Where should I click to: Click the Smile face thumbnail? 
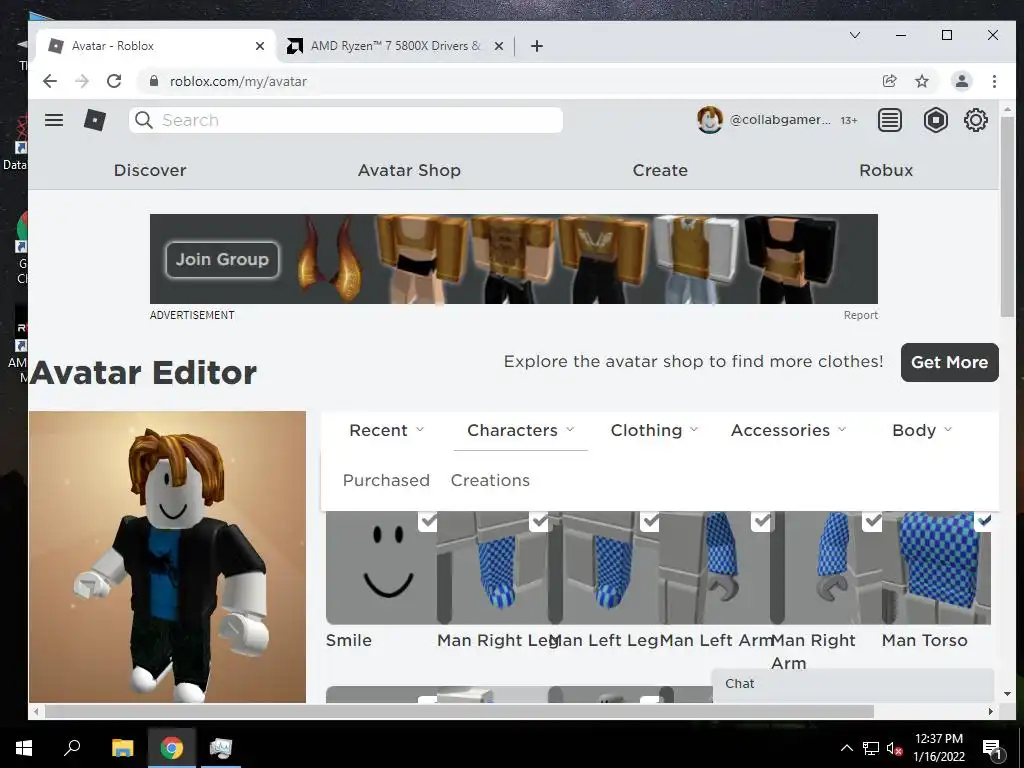pos(381,568)
